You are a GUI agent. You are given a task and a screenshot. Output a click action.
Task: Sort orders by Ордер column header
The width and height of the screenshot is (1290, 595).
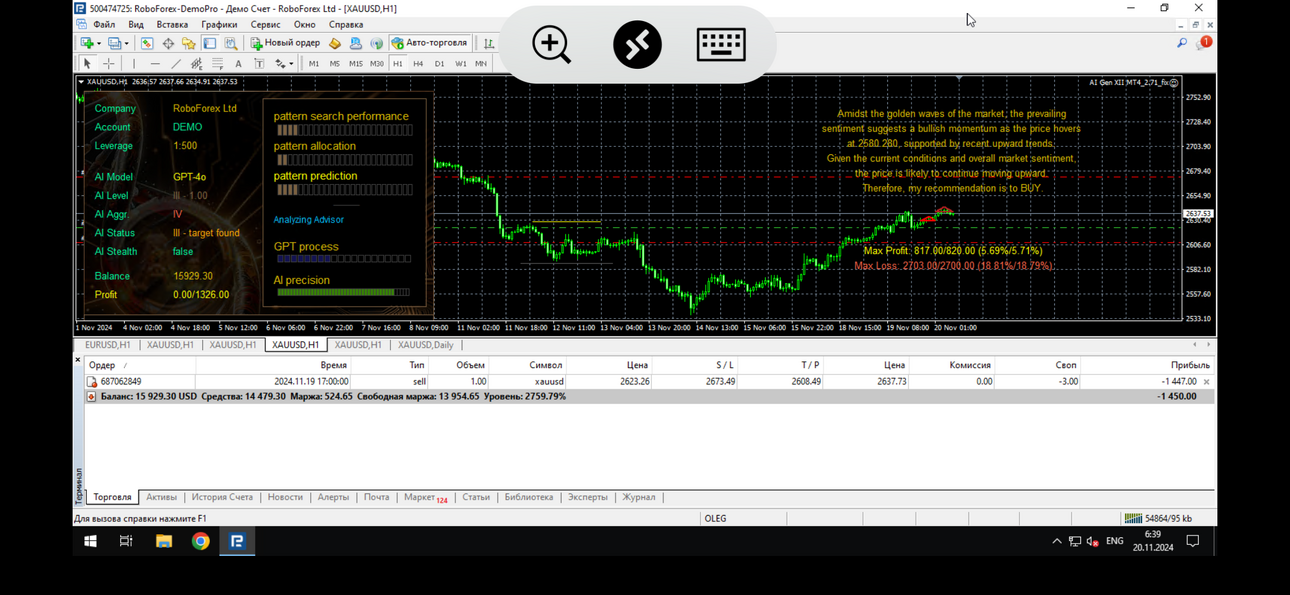point(140,366)
